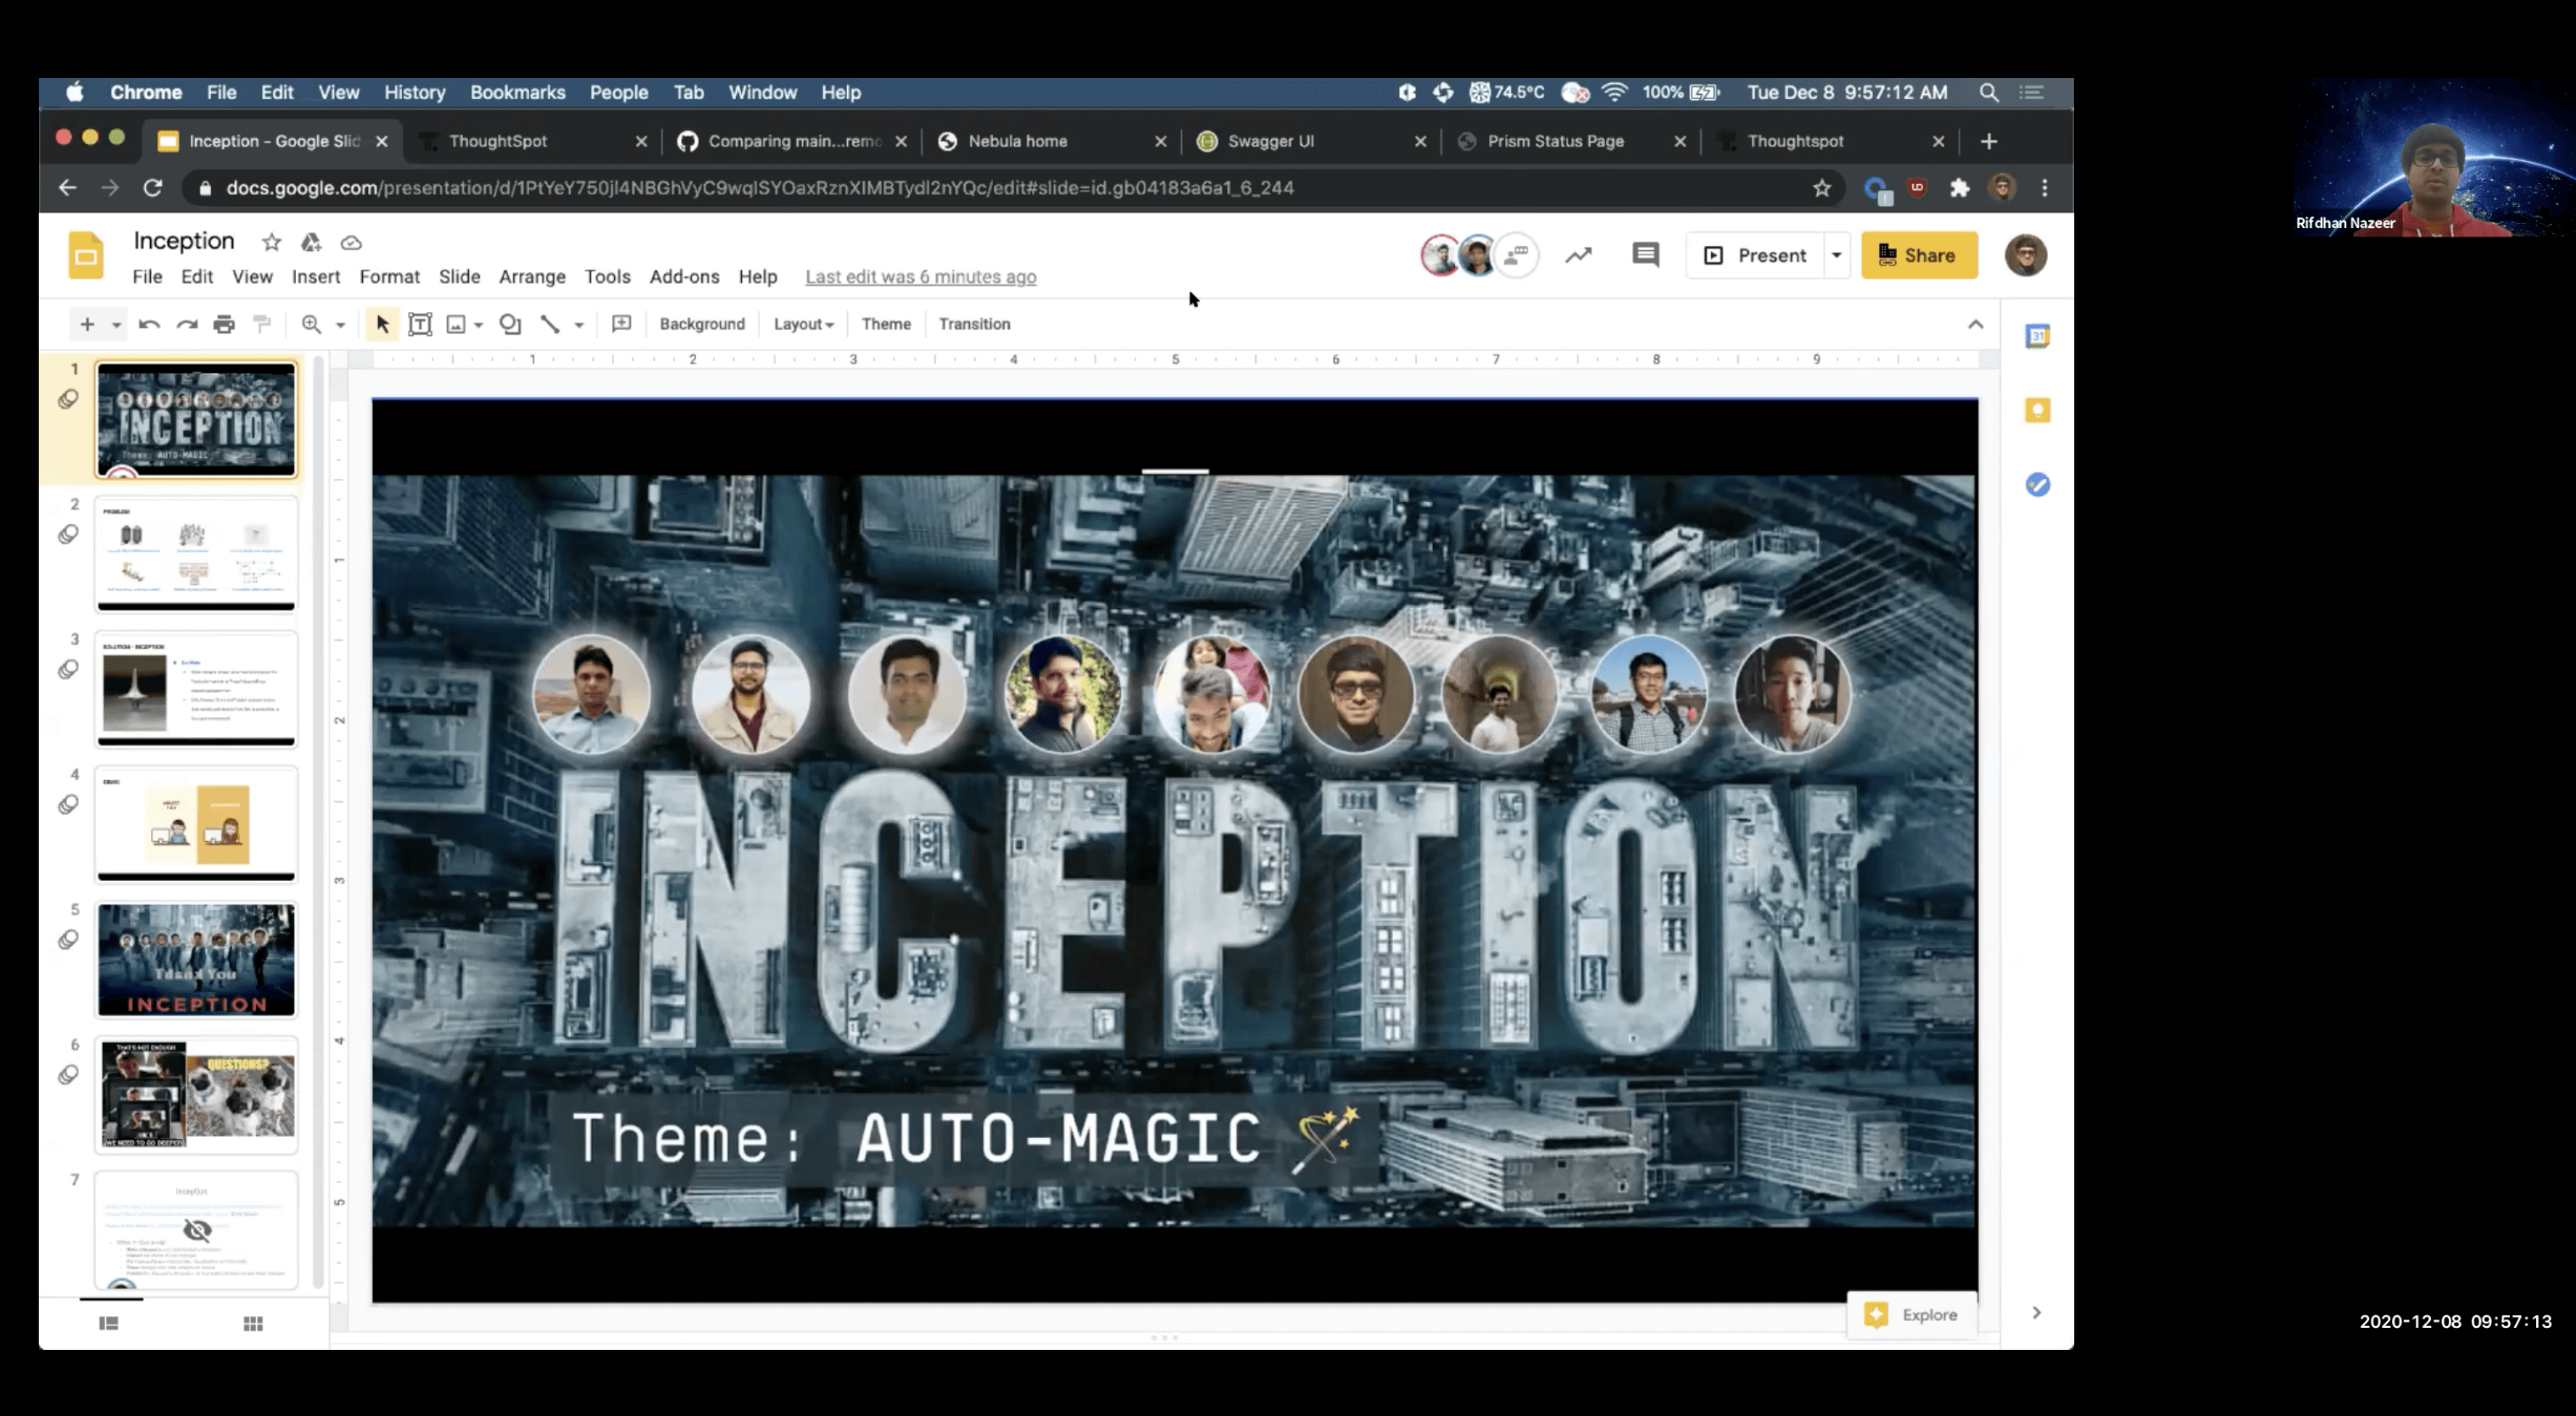Switch to grid view
2576x1416 pixels.
[253, 1323]
